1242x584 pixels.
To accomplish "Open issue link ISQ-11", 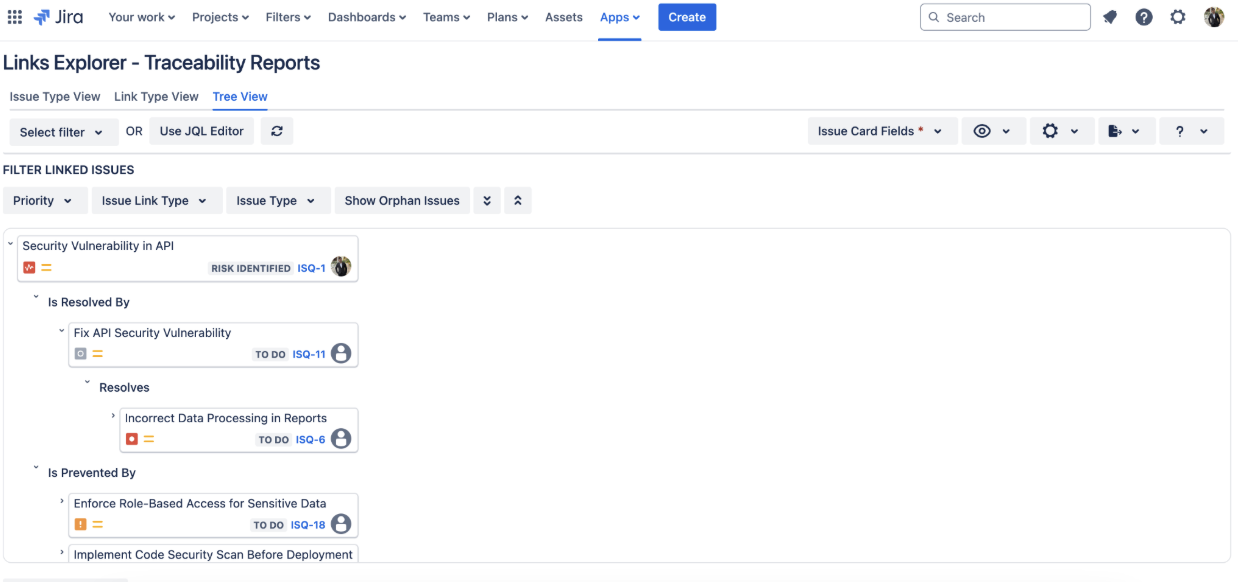I will click(309, 354).
